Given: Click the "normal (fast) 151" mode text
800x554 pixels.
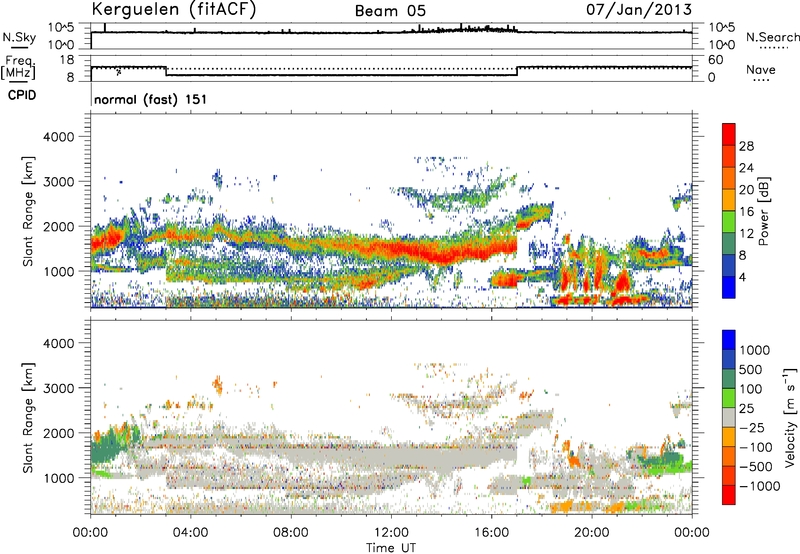Looking at the screenshot, I should [151, 99].
